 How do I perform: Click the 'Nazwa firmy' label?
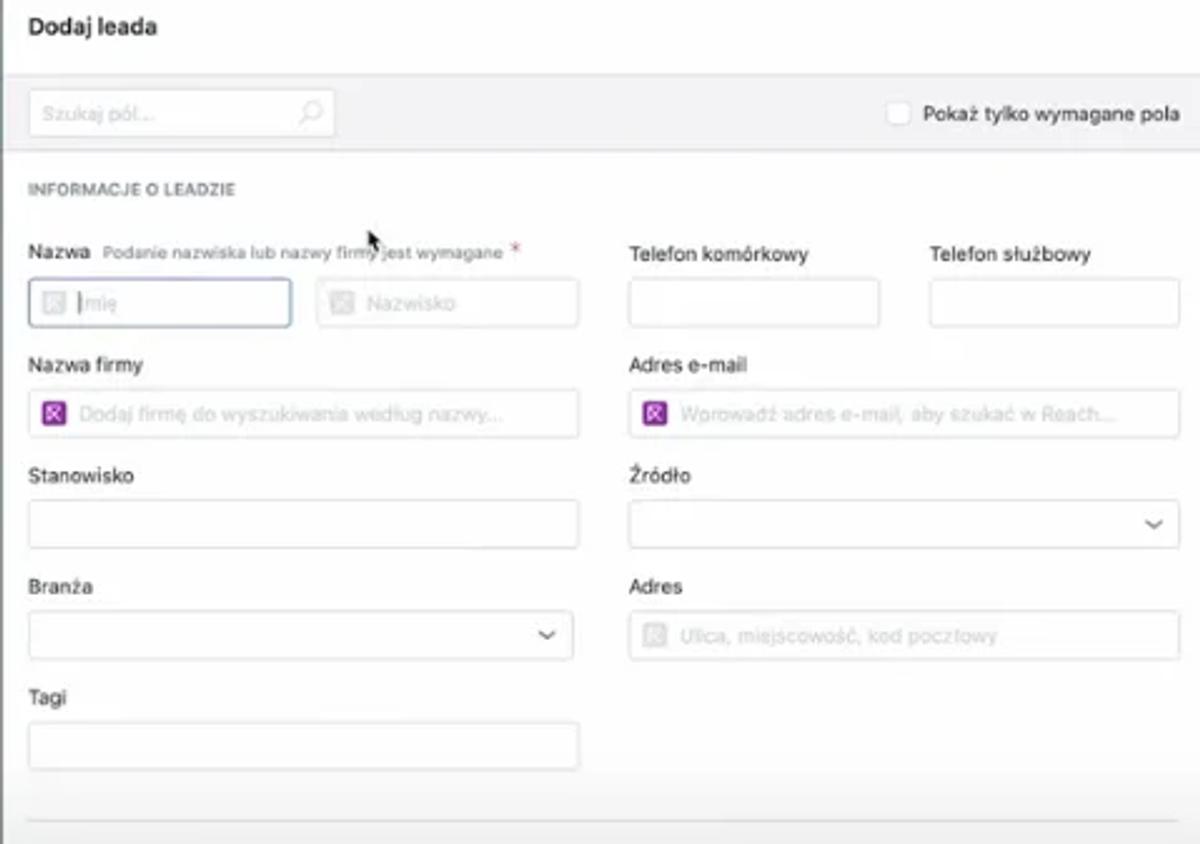pyautogui.click(x=85, y=365)
